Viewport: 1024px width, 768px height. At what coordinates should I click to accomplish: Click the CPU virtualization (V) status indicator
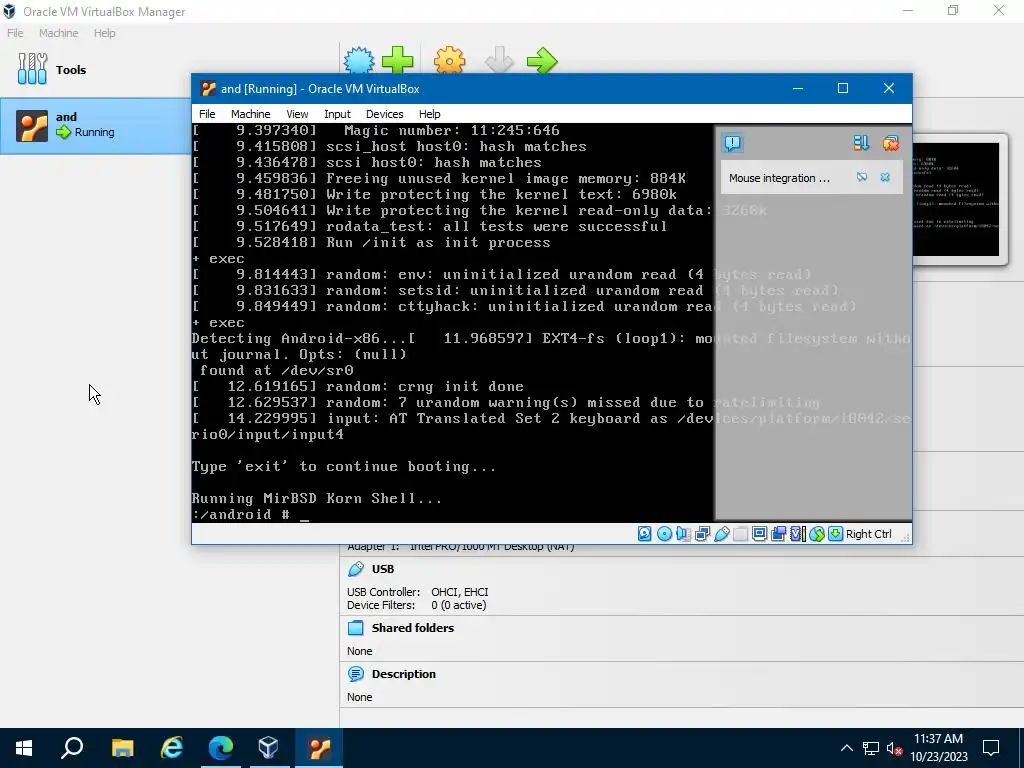tap(797, 534)
